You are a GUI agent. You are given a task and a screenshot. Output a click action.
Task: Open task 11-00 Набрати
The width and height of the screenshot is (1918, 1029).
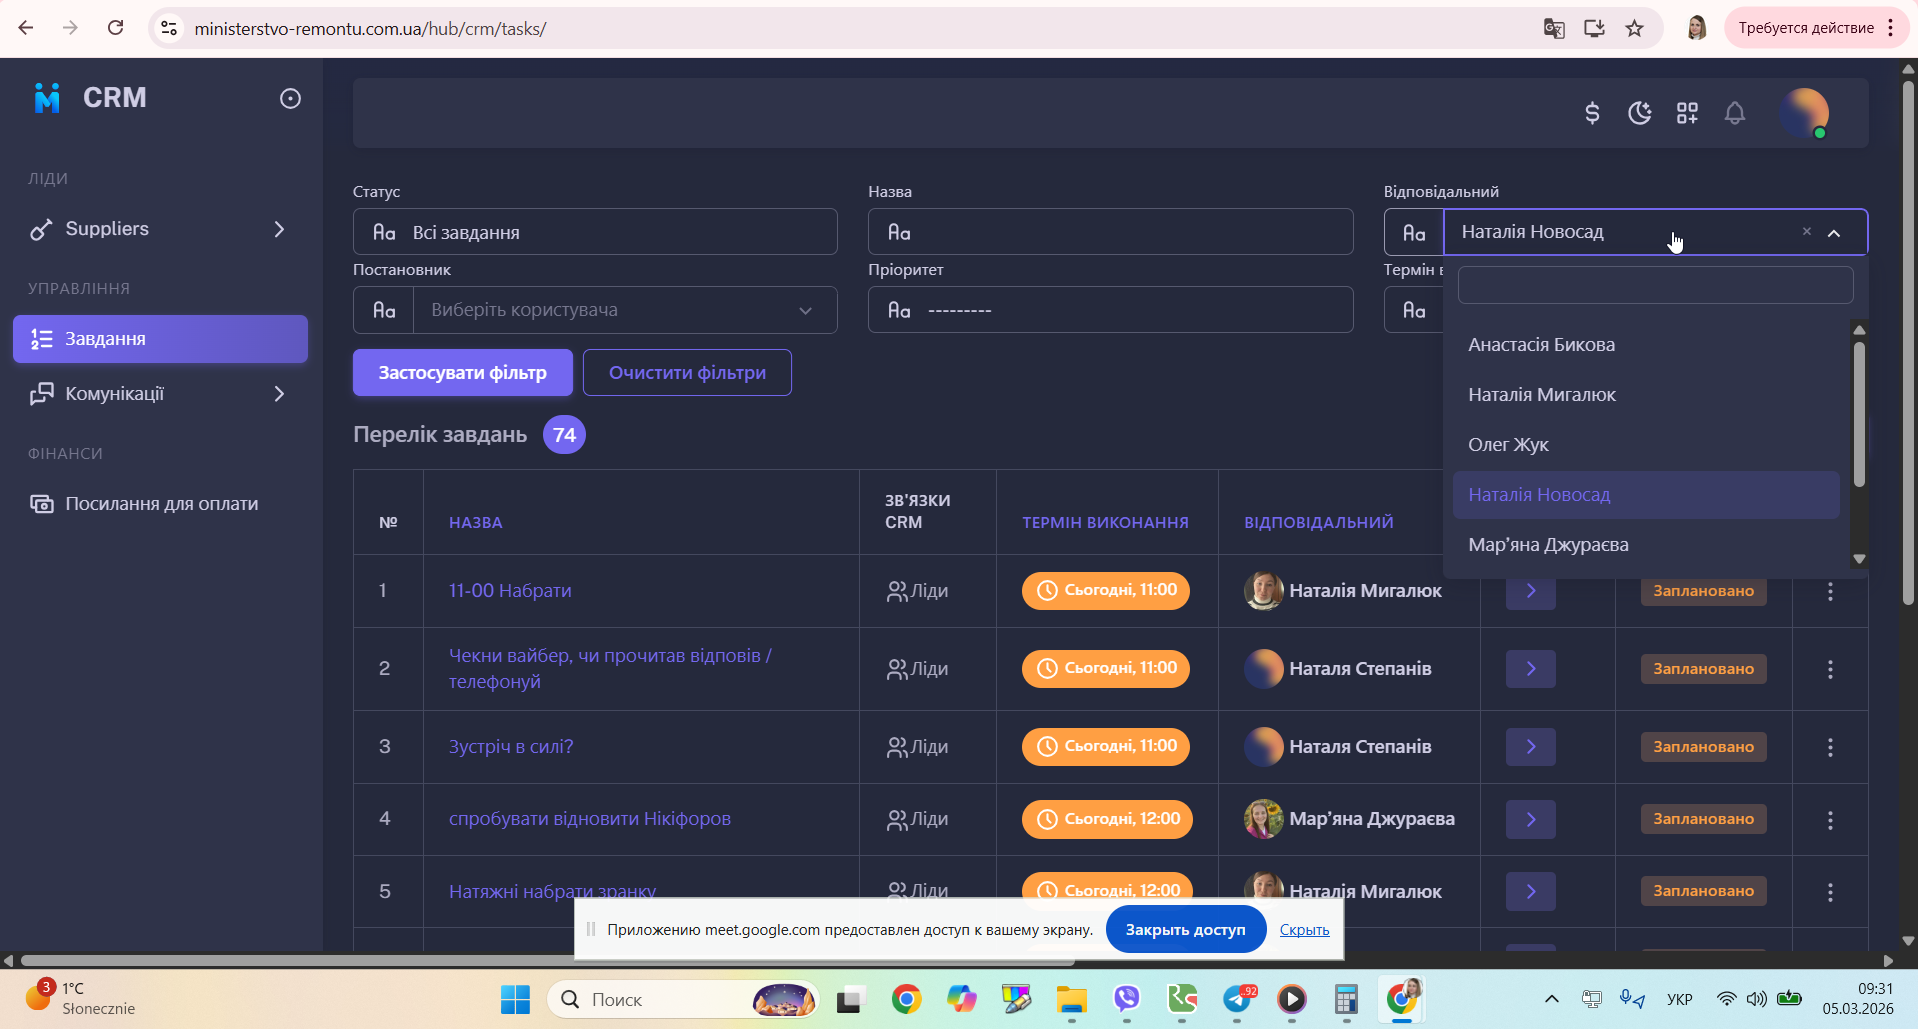tap(510, 591)
